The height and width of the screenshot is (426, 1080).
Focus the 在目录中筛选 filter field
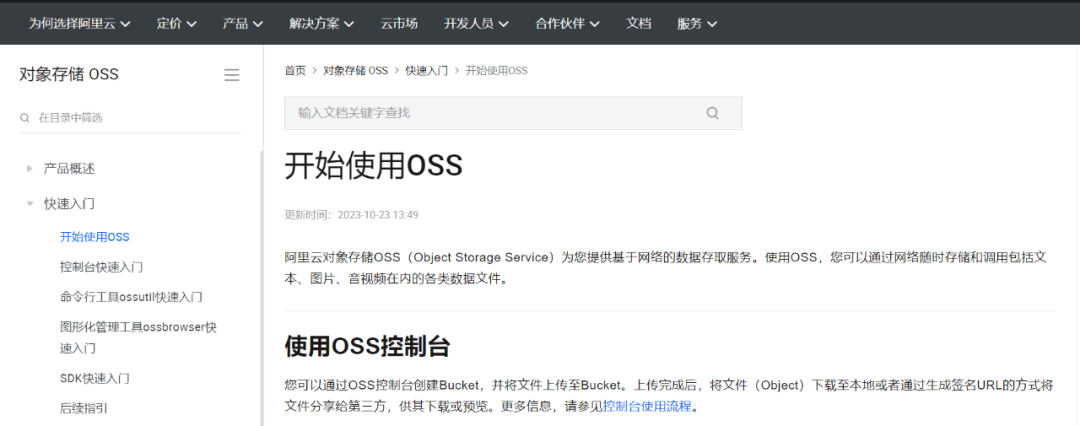pyautogui.click(x=130, y=118)
